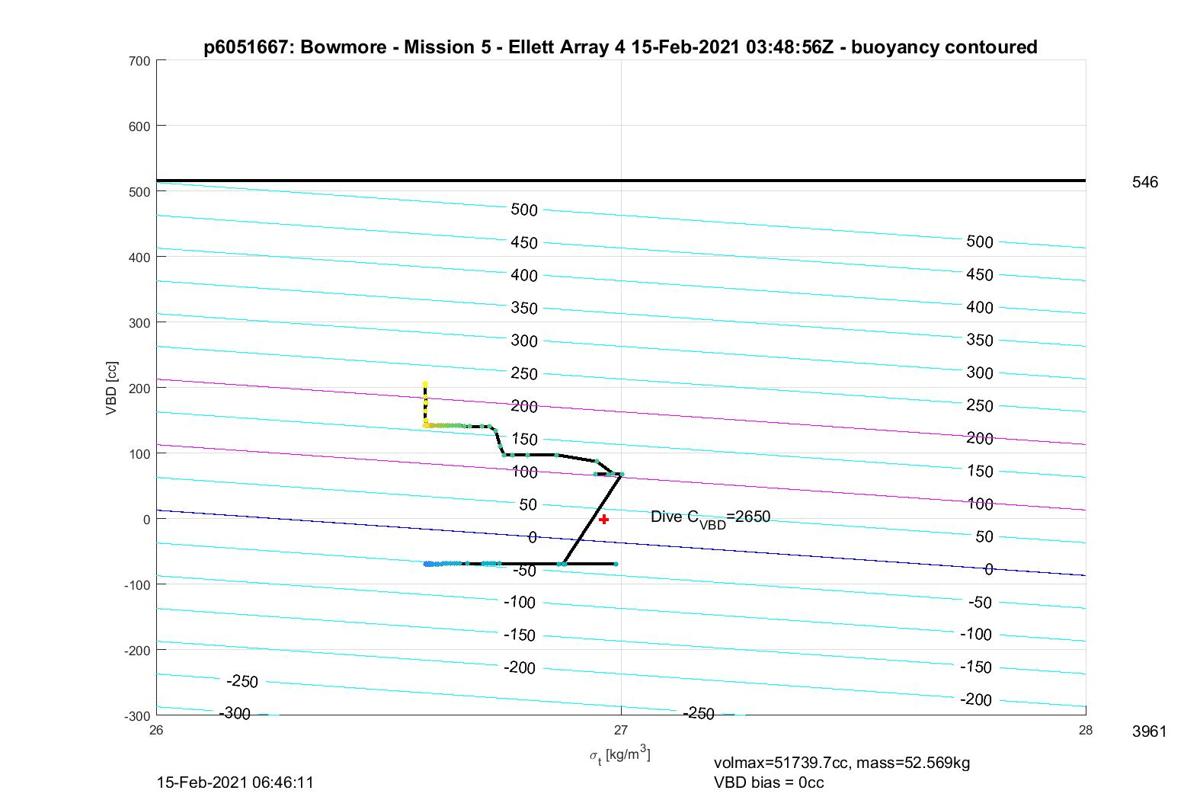1200x804 pixels.
Task: Click the right-column contour label -50
Action: [980, 603]
